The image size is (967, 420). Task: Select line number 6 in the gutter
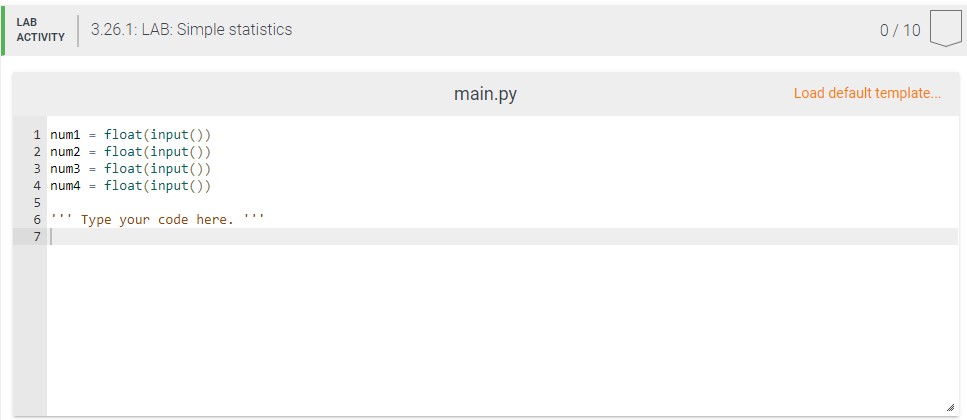pyautogui.click(x=37, y=220)
